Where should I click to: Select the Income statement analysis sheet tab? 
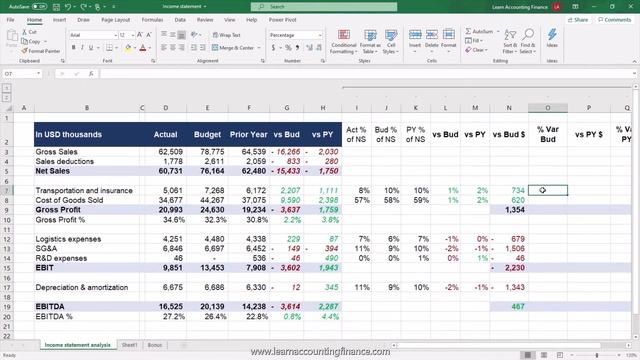click(x=78, y=345)
